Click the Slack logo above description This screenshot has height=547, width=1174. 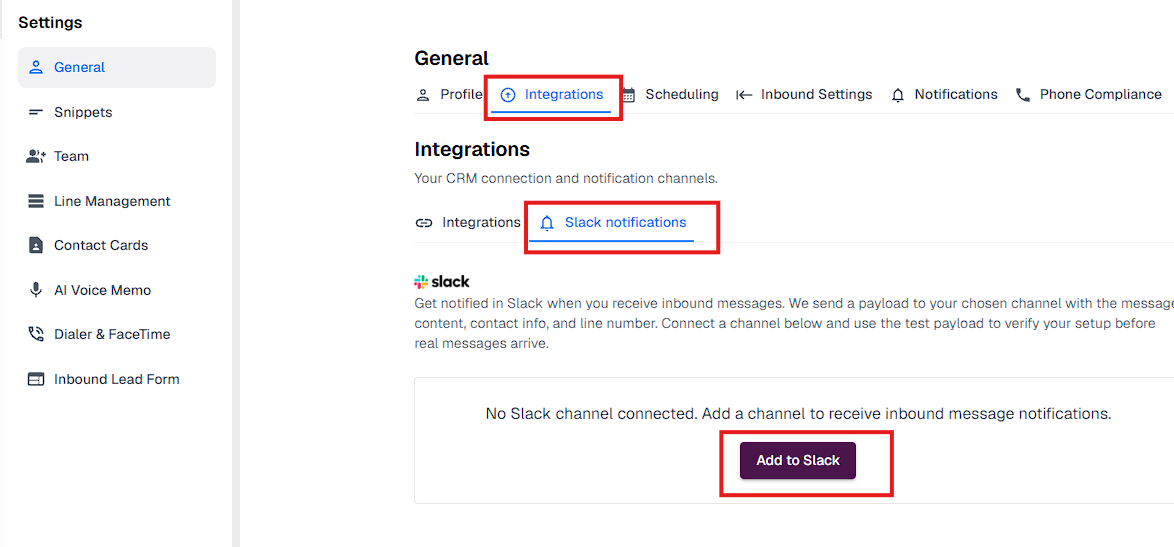442,281
